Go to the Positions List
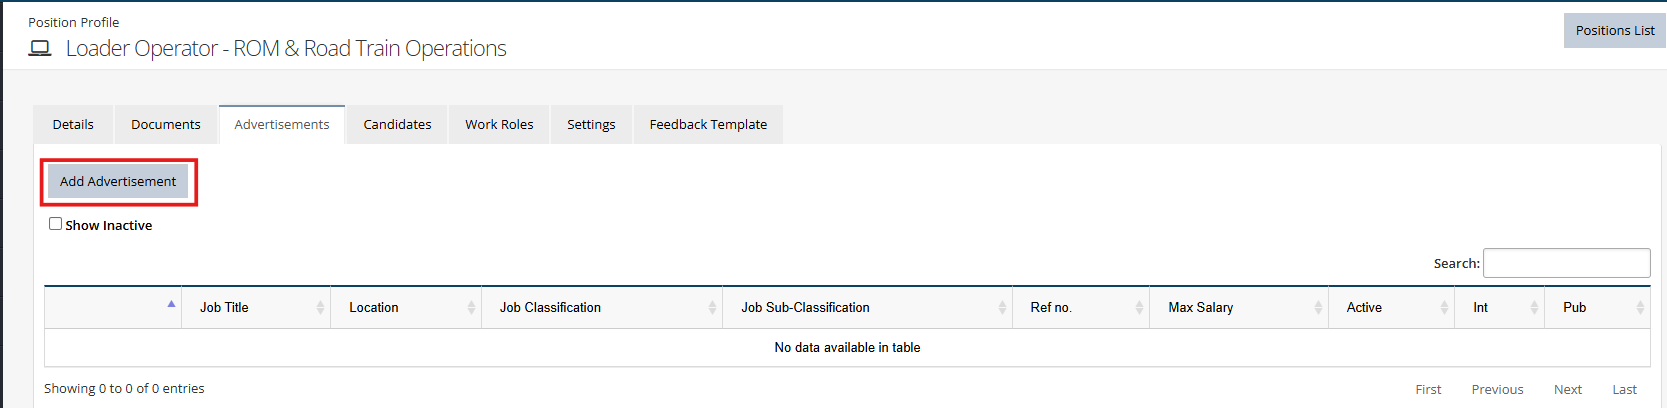The image size is (1667, 408). pyautogui.click(x=1614, y=31)
